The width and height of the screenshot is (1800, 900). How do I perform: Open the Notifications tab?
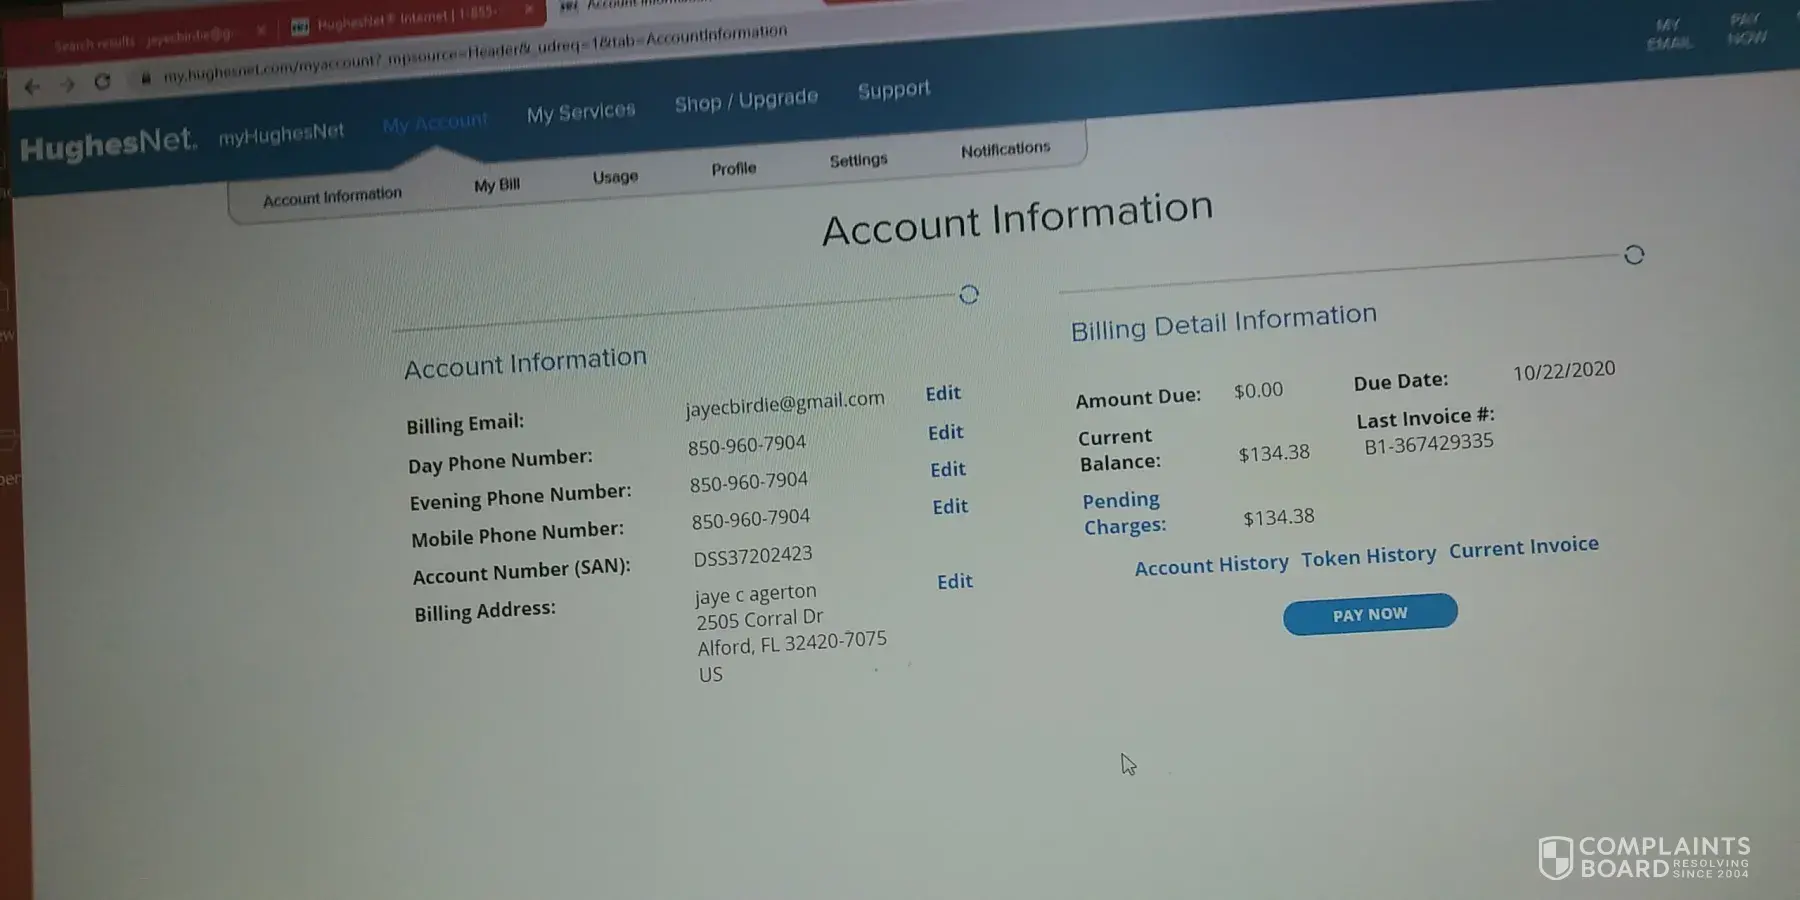point(1005,150)
